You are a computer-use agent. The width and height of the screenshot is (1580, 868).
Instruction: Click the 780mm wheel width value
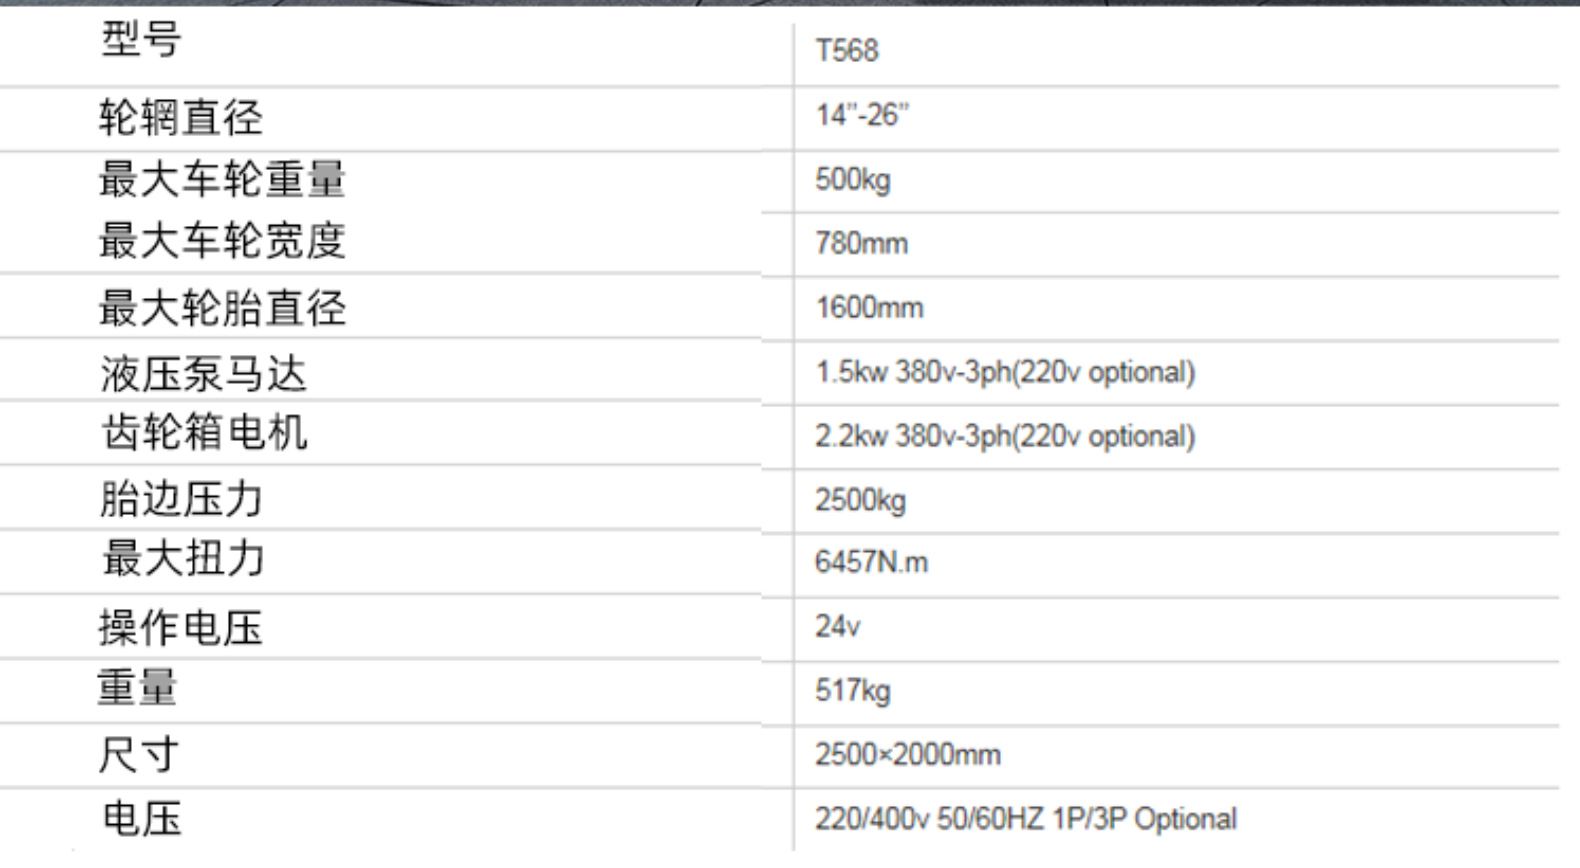pos(861,243)
